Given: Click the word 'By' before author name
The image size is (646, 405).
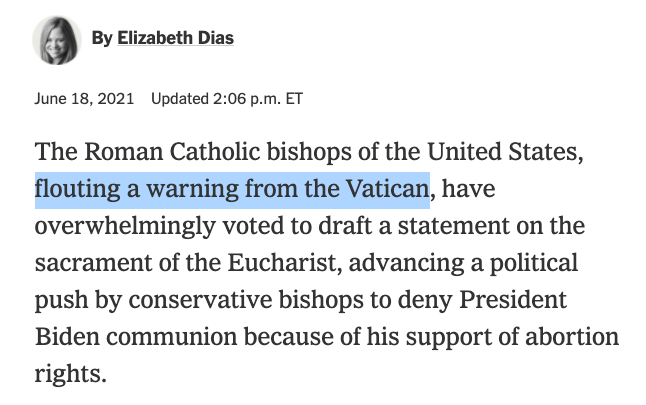Looking at the screenshot, I should click(x=102, y=38).
